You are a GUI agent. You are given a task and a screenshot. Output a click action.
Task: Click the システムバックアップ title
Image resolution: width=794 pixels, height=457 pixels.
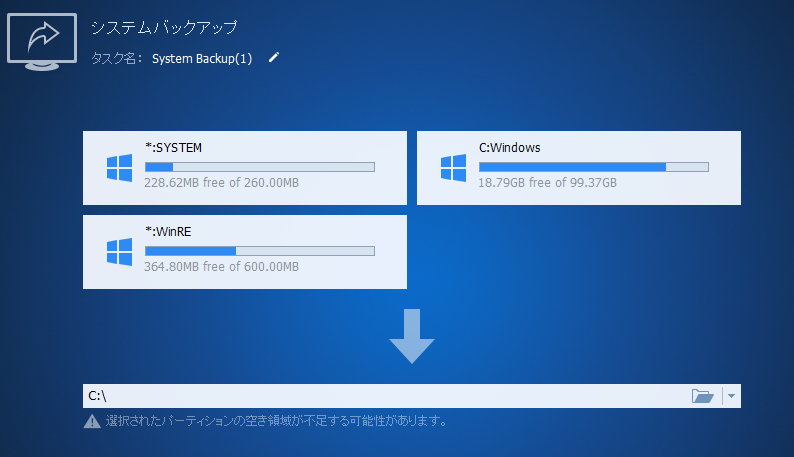point(164,27)
